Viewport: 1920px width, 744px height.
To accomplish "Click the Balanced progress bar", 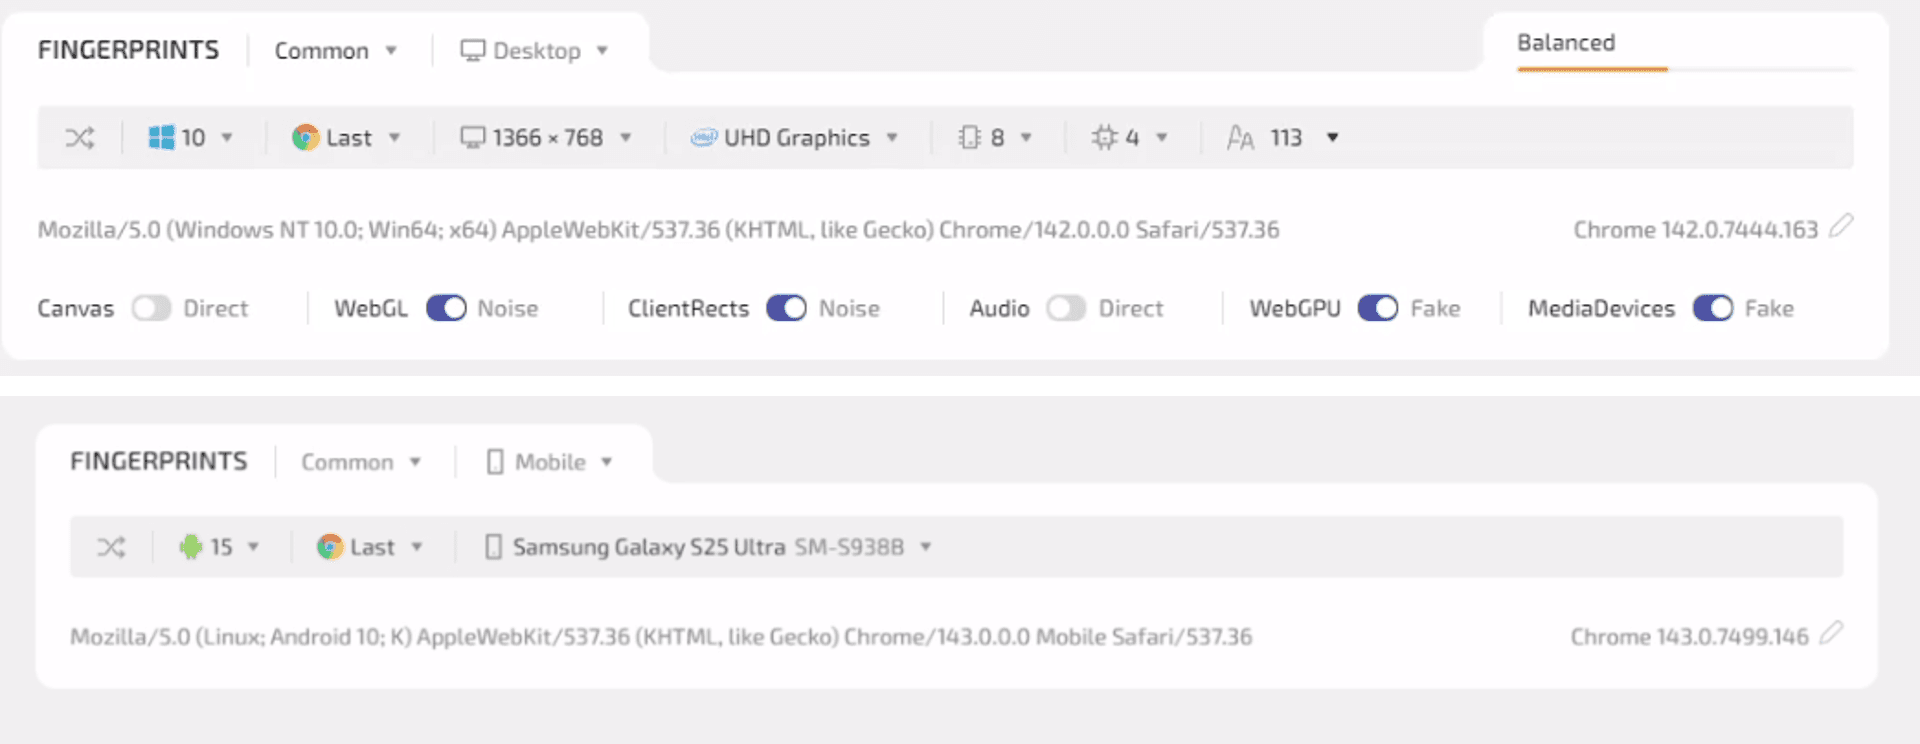I will 1686,69.
